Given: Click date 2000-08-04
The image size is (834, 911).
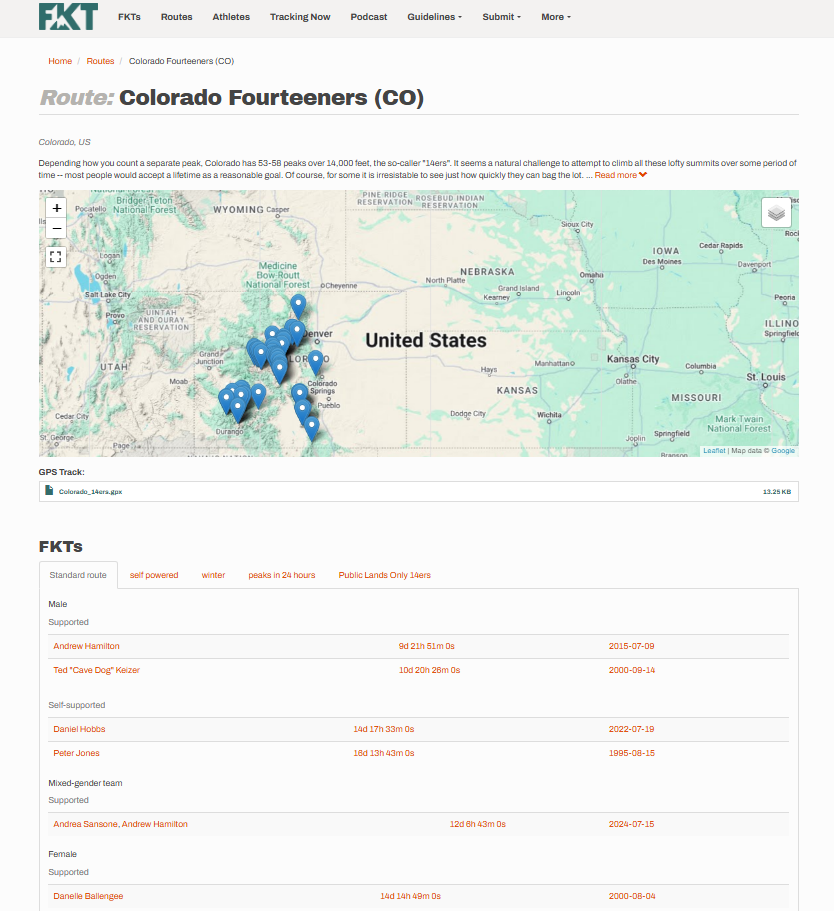Looking at the screenshot, I should [632, 896].
